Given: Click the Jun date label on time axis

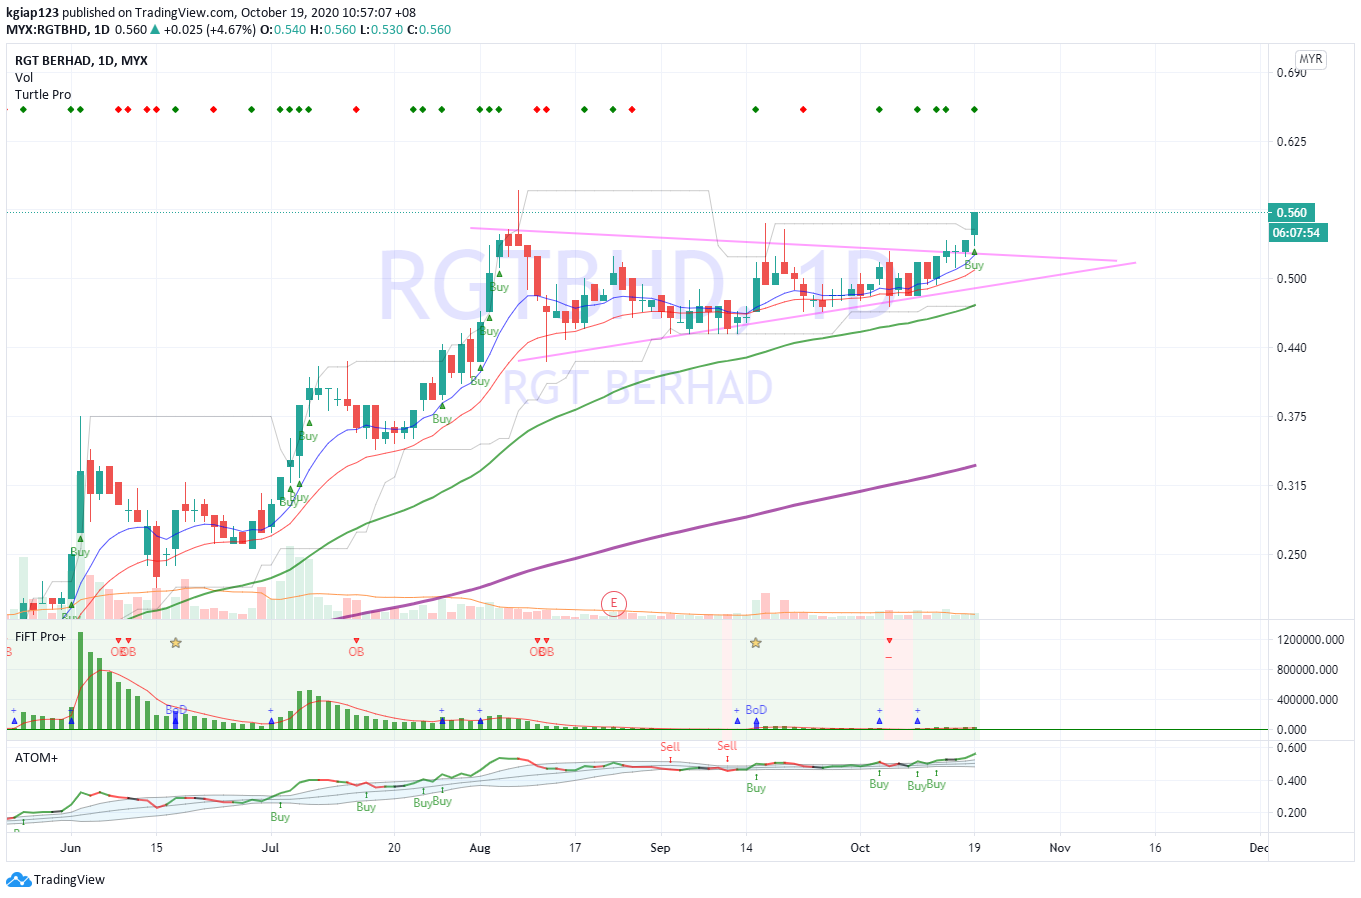Looking at the screenshot, I should (x=70, y=848).
